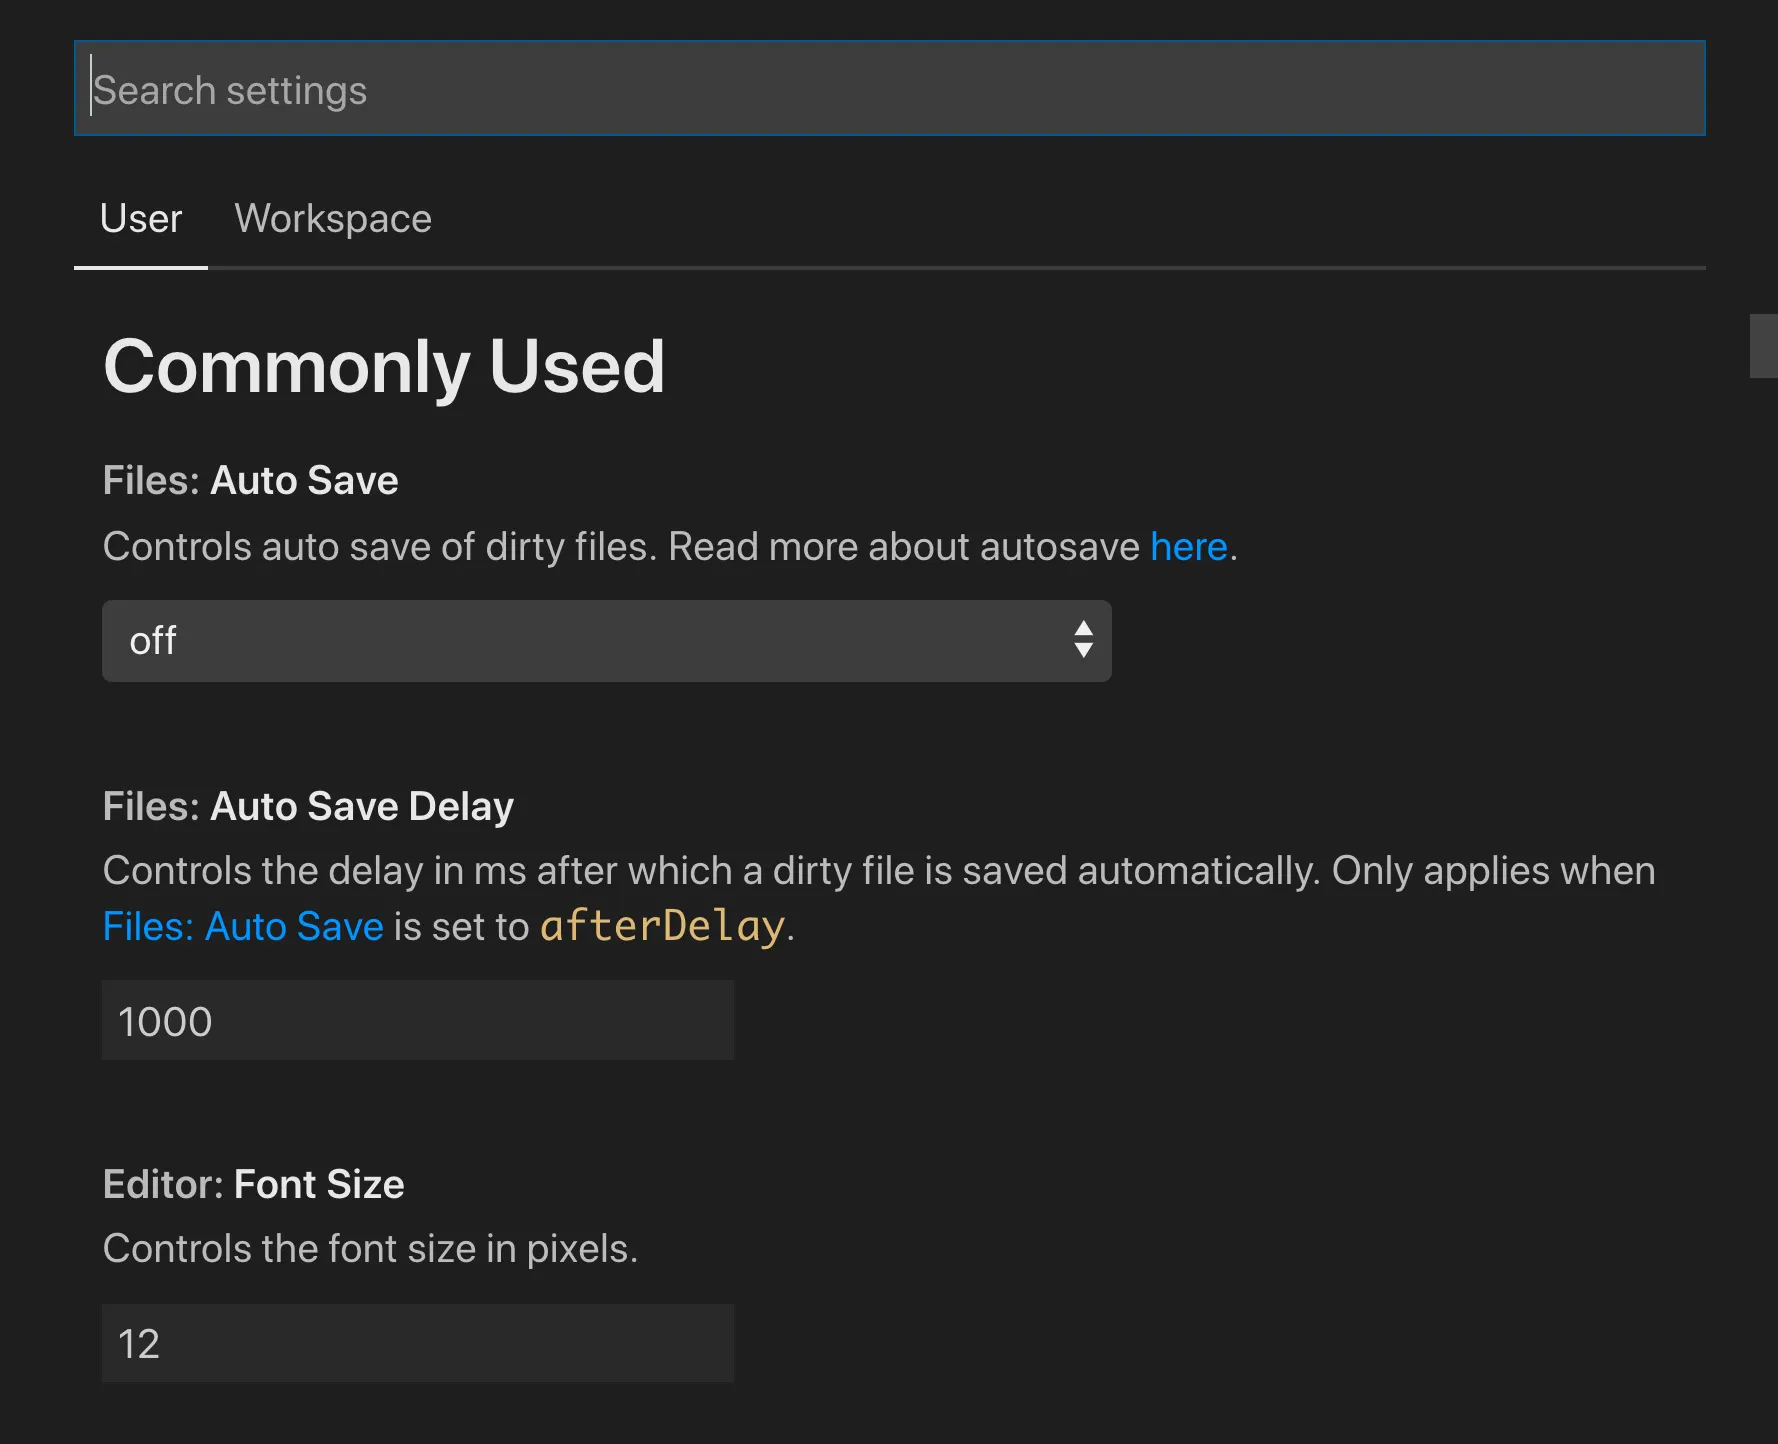This screenshot has height=1444, width=1778.
Task: Select the 'Editor: Font Size' setting title
Action: 253,1184
